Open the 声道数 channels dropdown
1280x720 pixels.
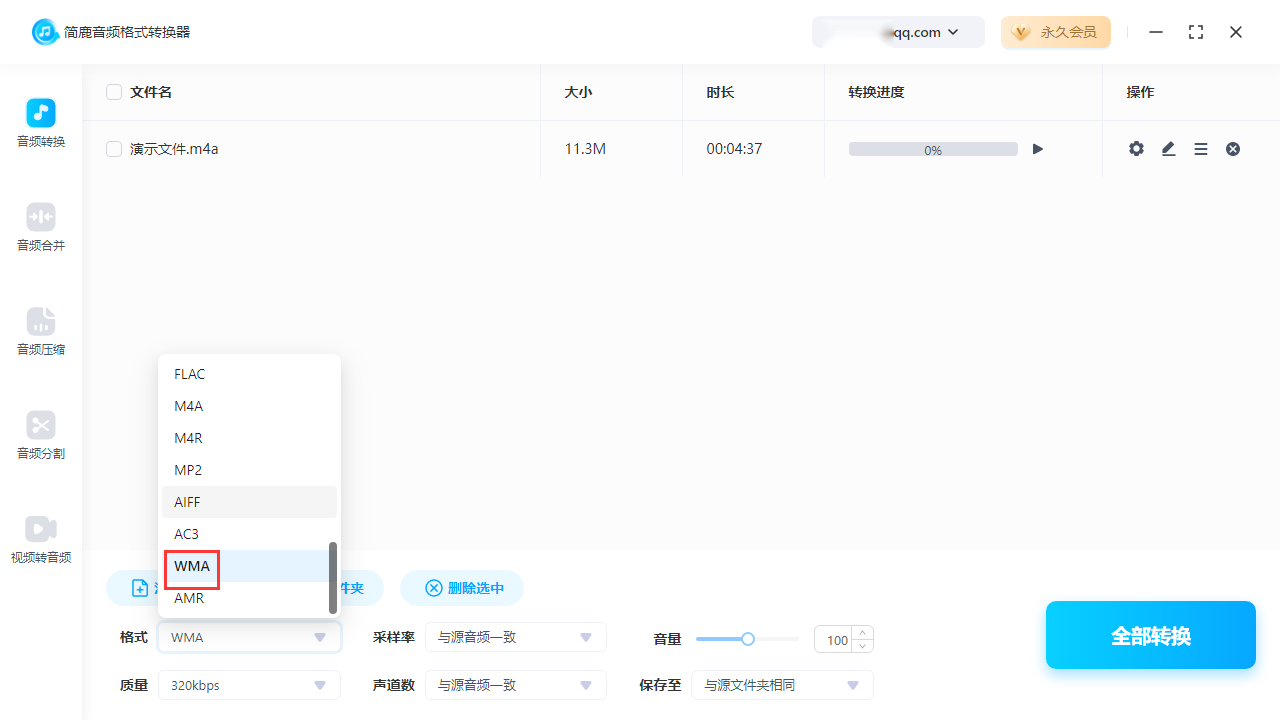pyautogui.click(x=516, y=685)
